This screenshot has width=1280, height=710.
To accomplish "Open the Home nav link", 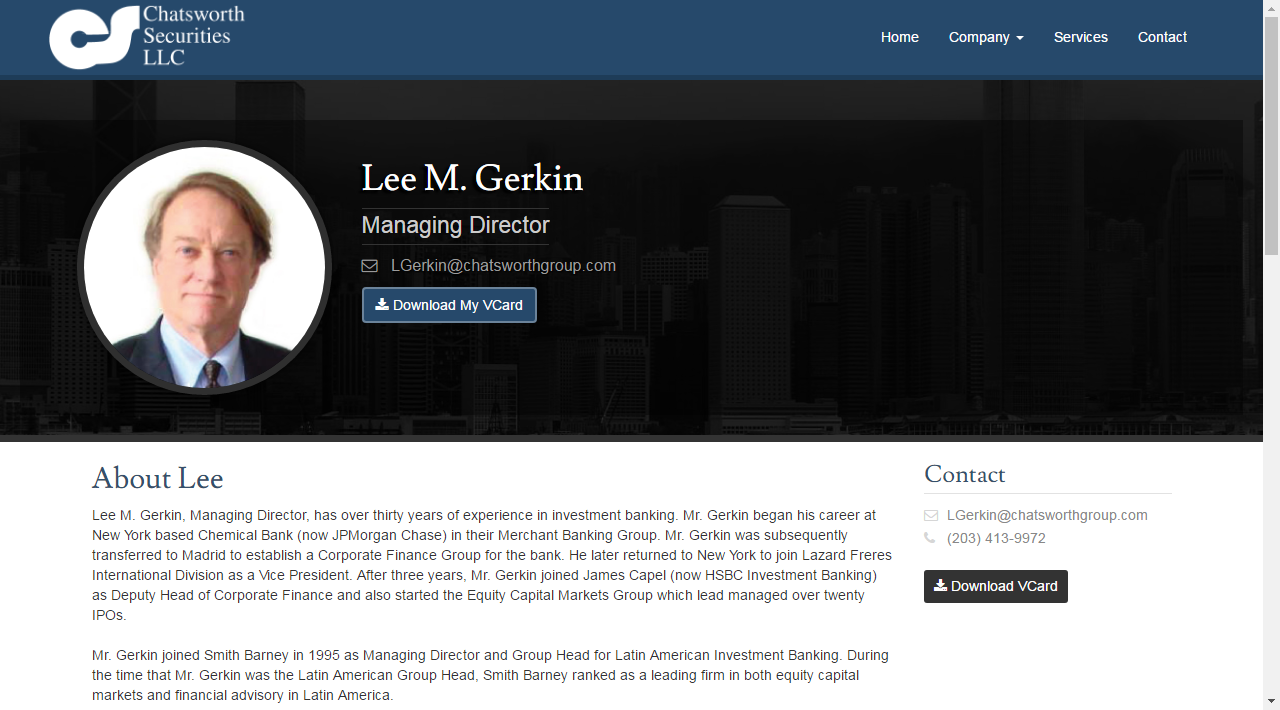I will pyautogui.click(x=900, y=37).
